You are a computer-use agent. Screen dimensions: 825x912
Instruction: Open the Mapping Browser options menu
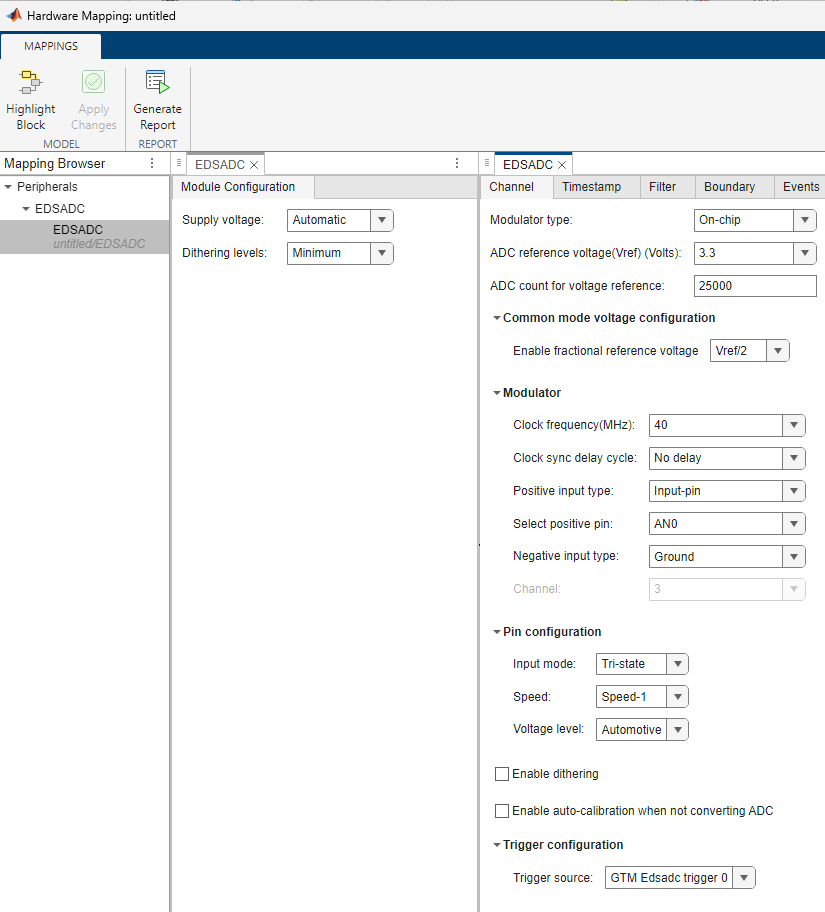(151, 163)
